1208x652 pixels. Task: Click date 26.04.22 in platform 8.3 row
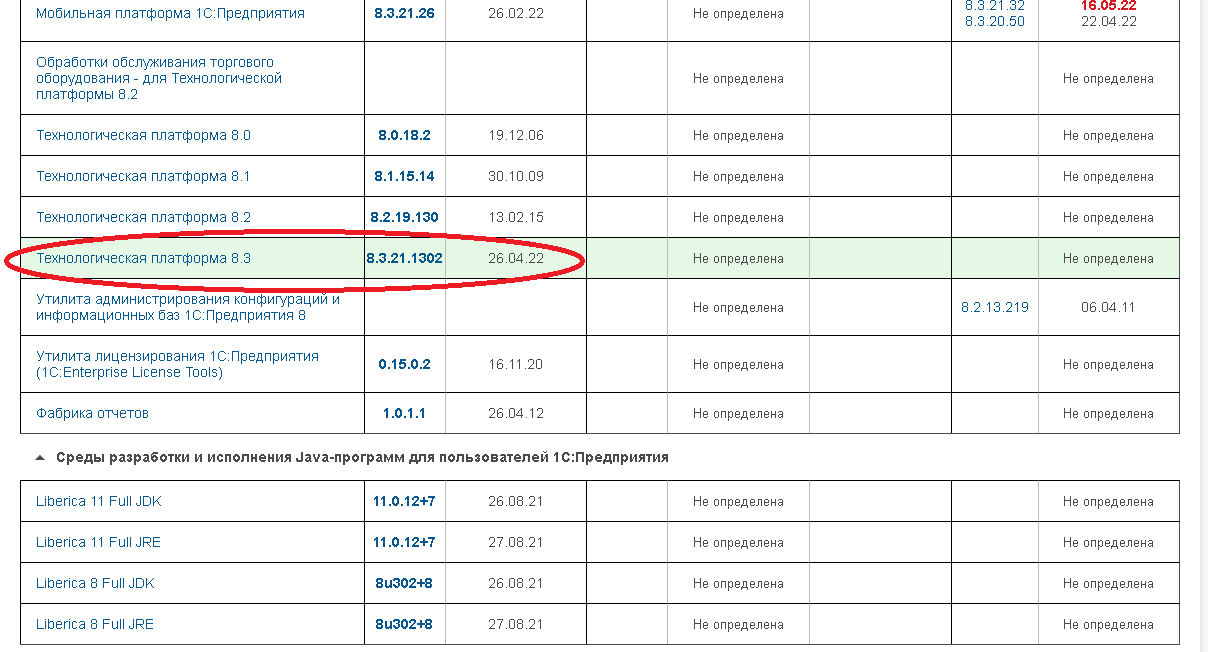[516, 258]
